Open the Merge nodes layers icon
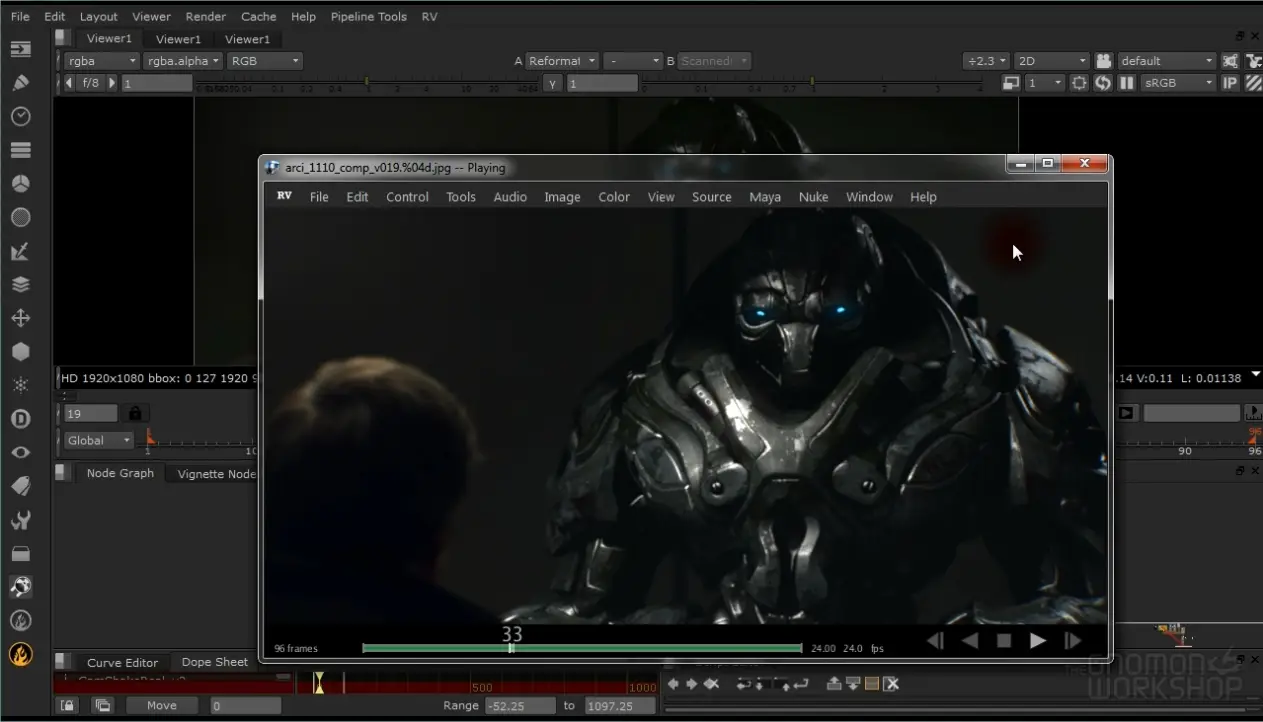1263x722 pixels. 20,285
